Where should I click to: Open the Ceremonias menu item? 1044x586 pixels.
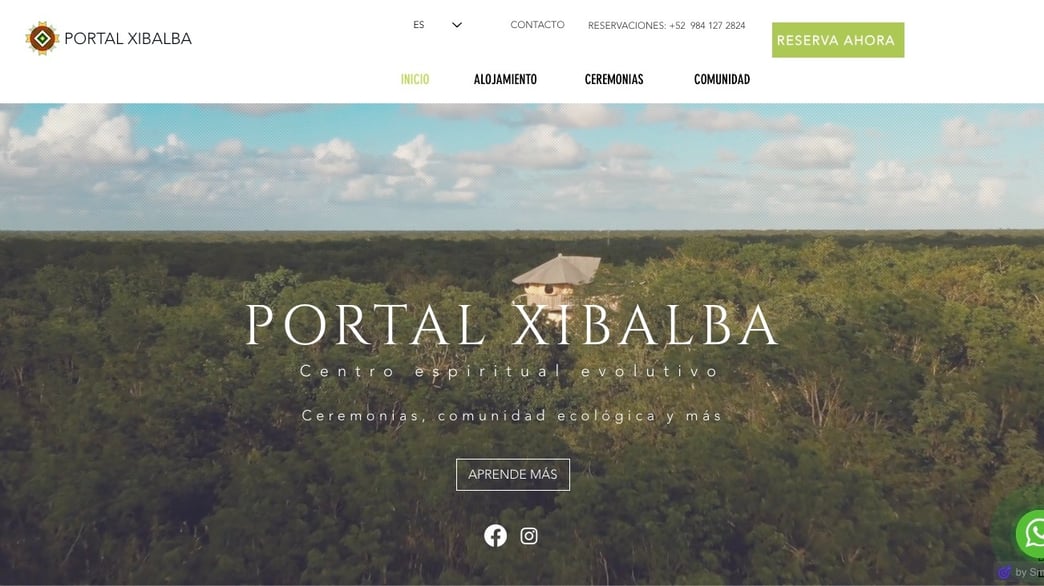click(x=614, y=79)
